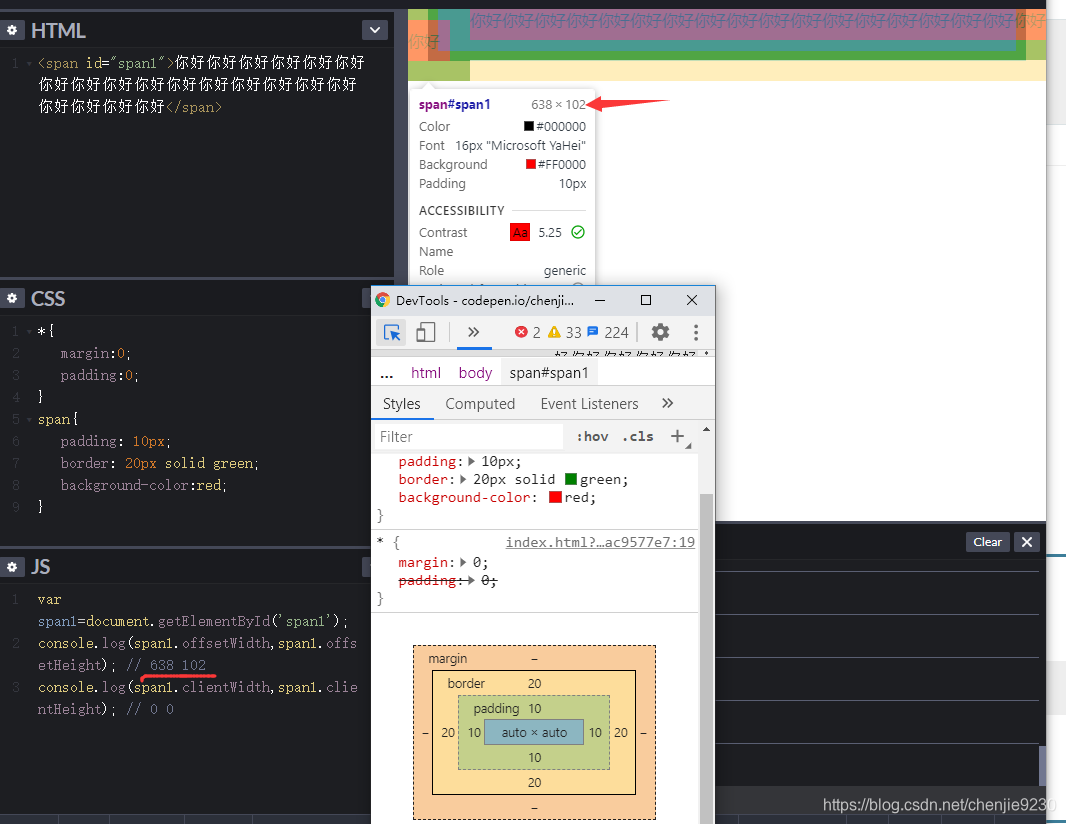This screenshot has height=824, width=1066.
Task: Click the padding property name in Styles
Action: (427, 462)
